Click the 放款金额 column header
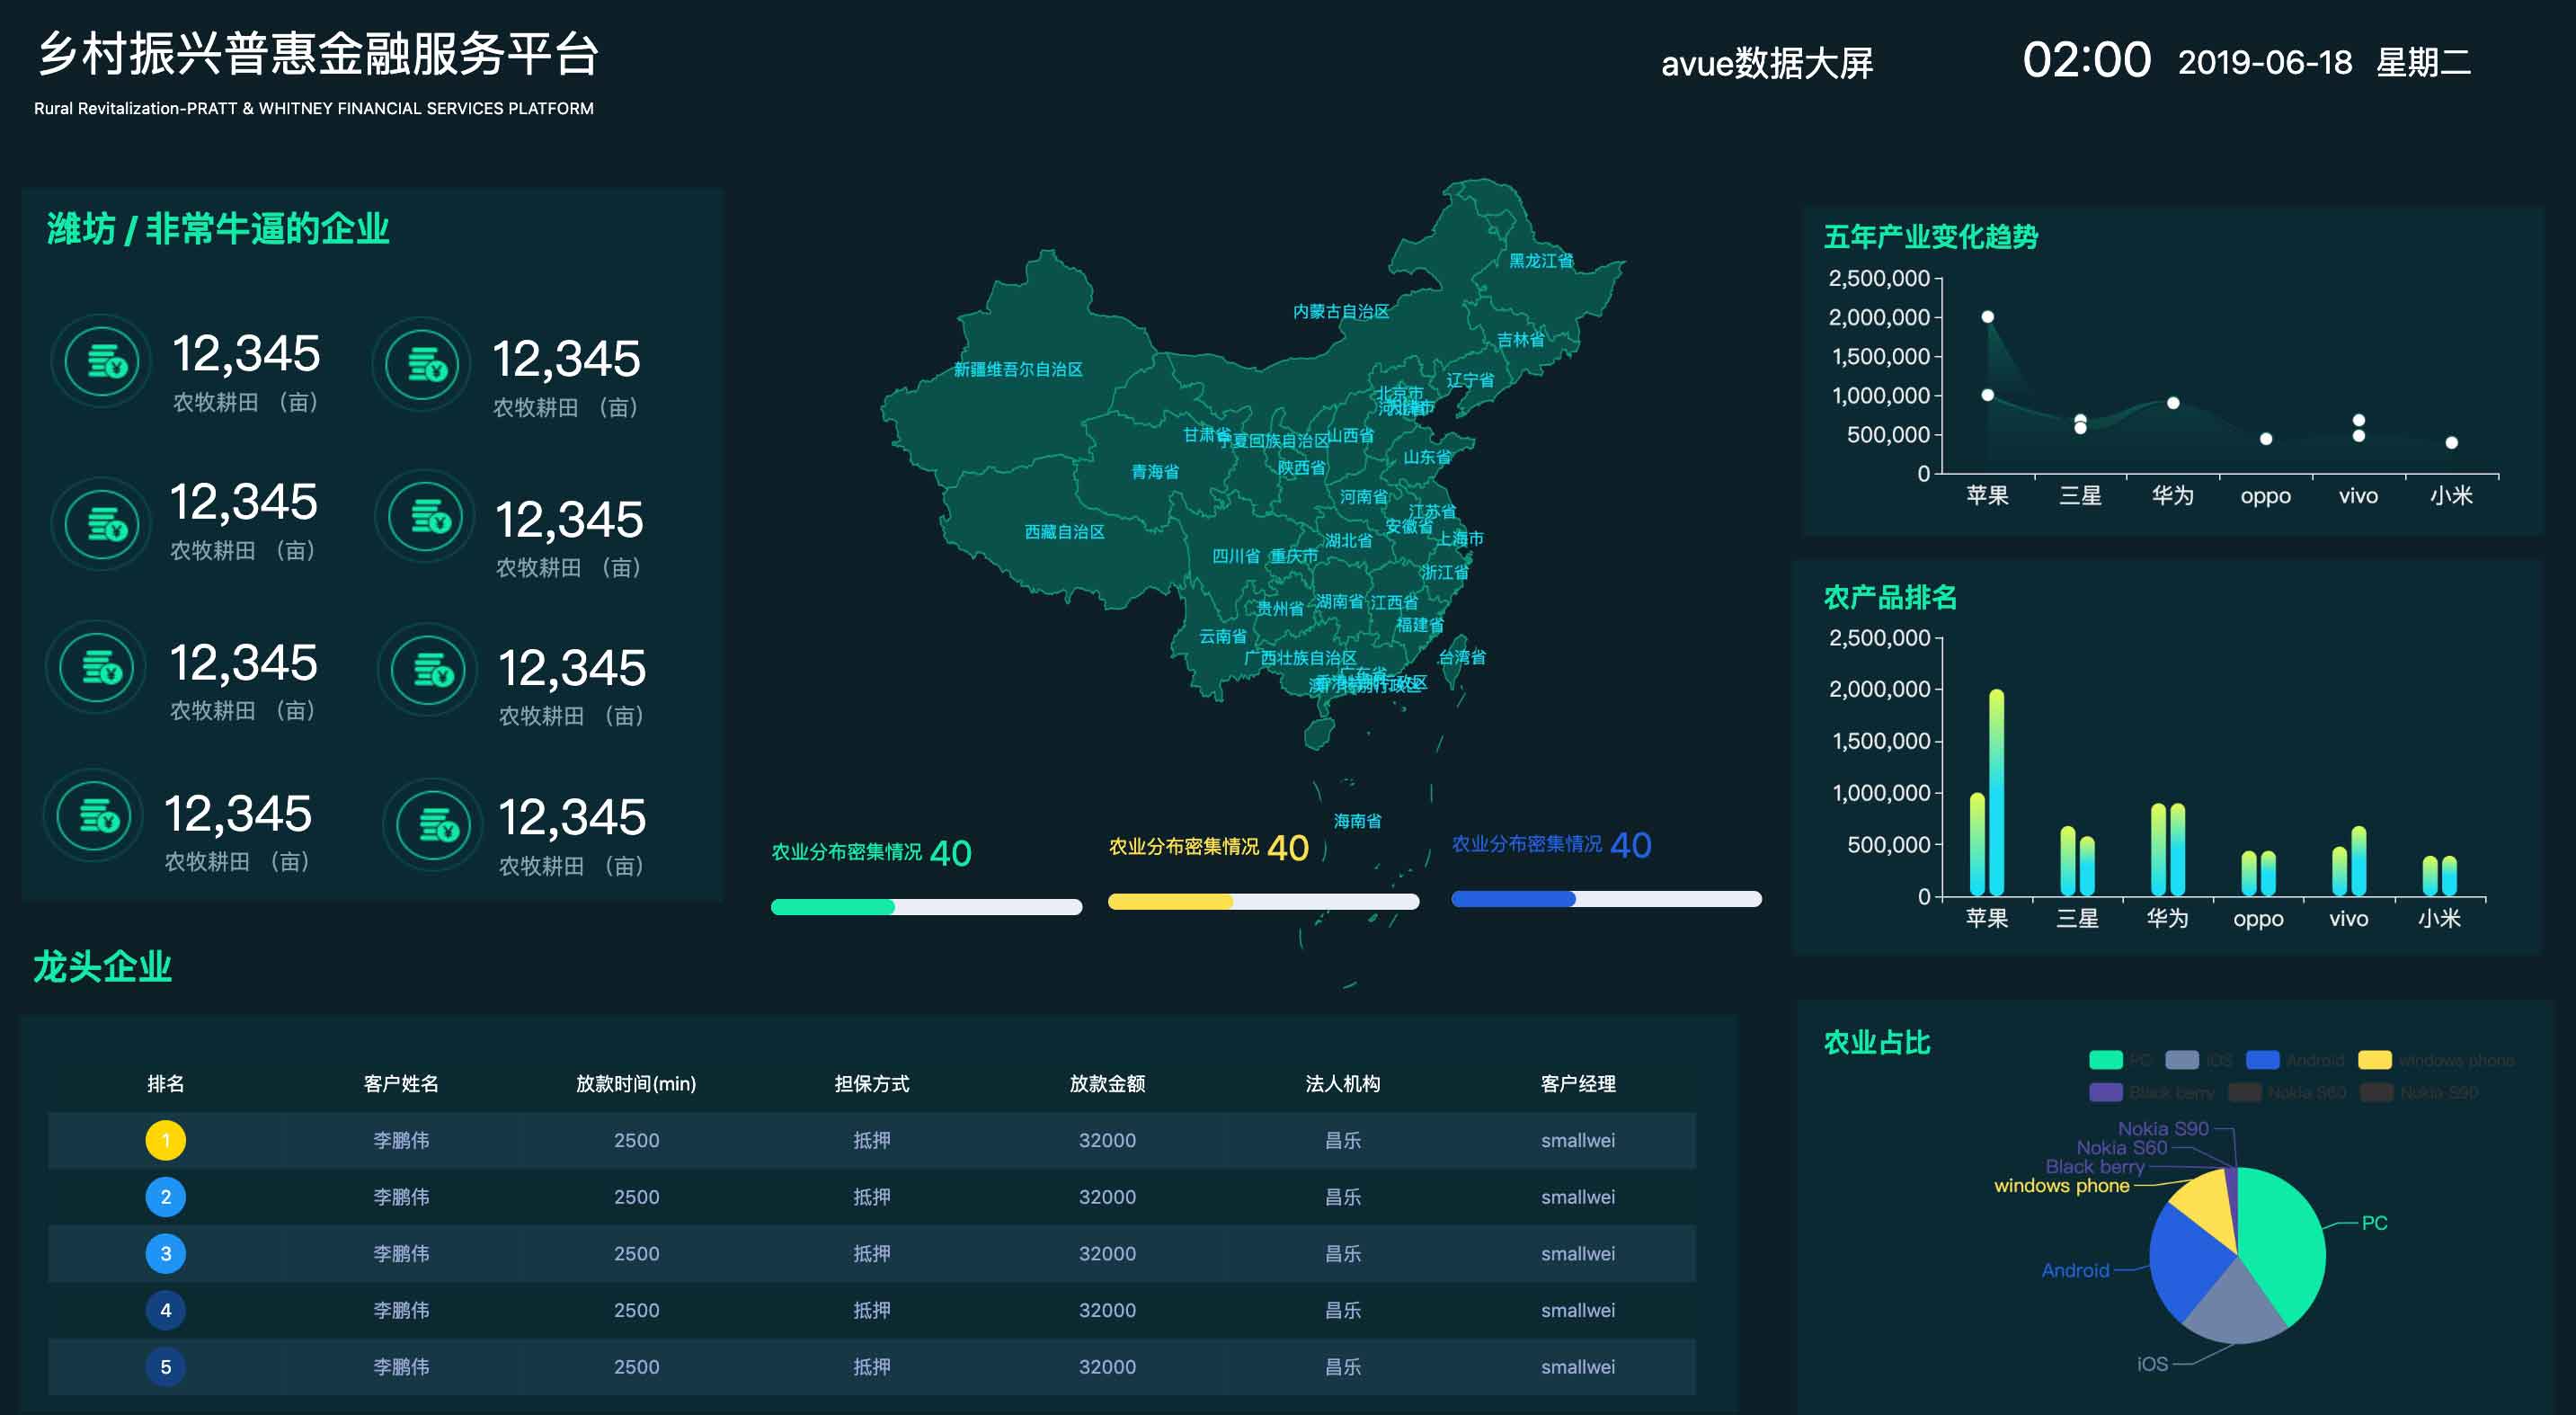The image size is (2576, 1415). [1107, 1083]
